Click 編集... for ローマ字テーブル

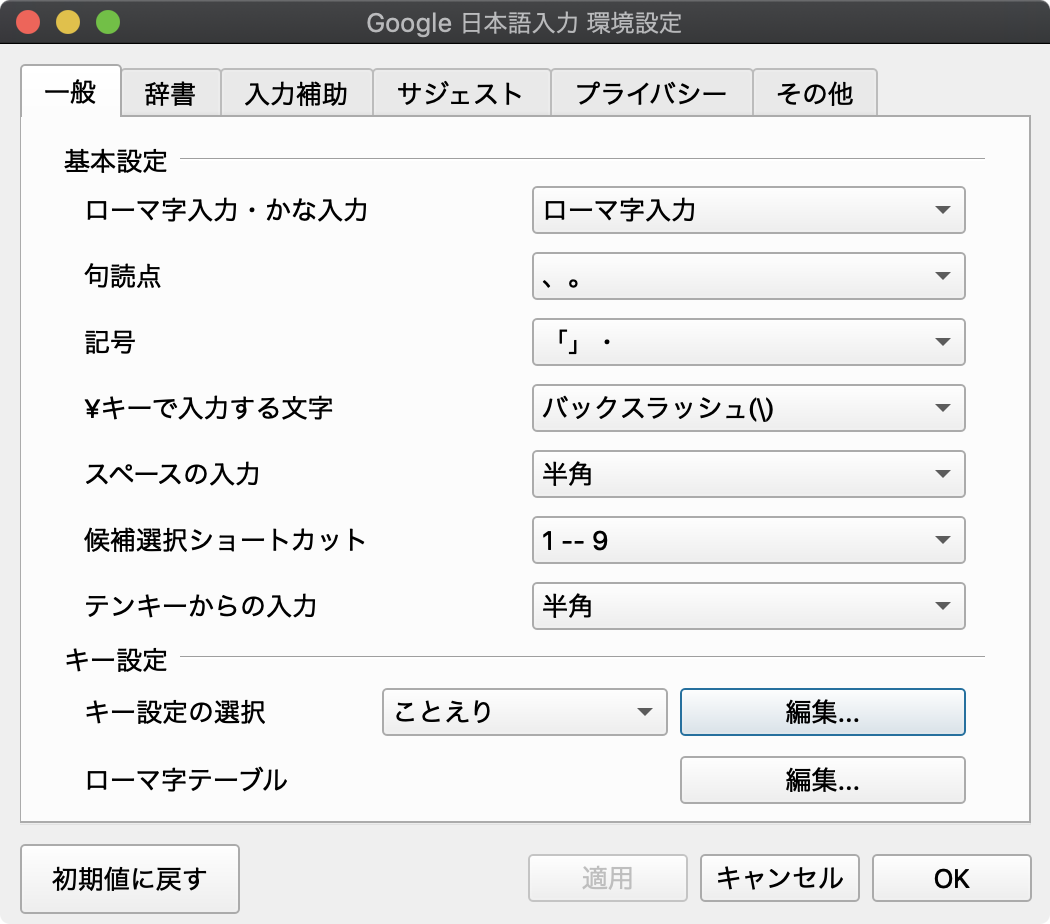coord(822,780)
